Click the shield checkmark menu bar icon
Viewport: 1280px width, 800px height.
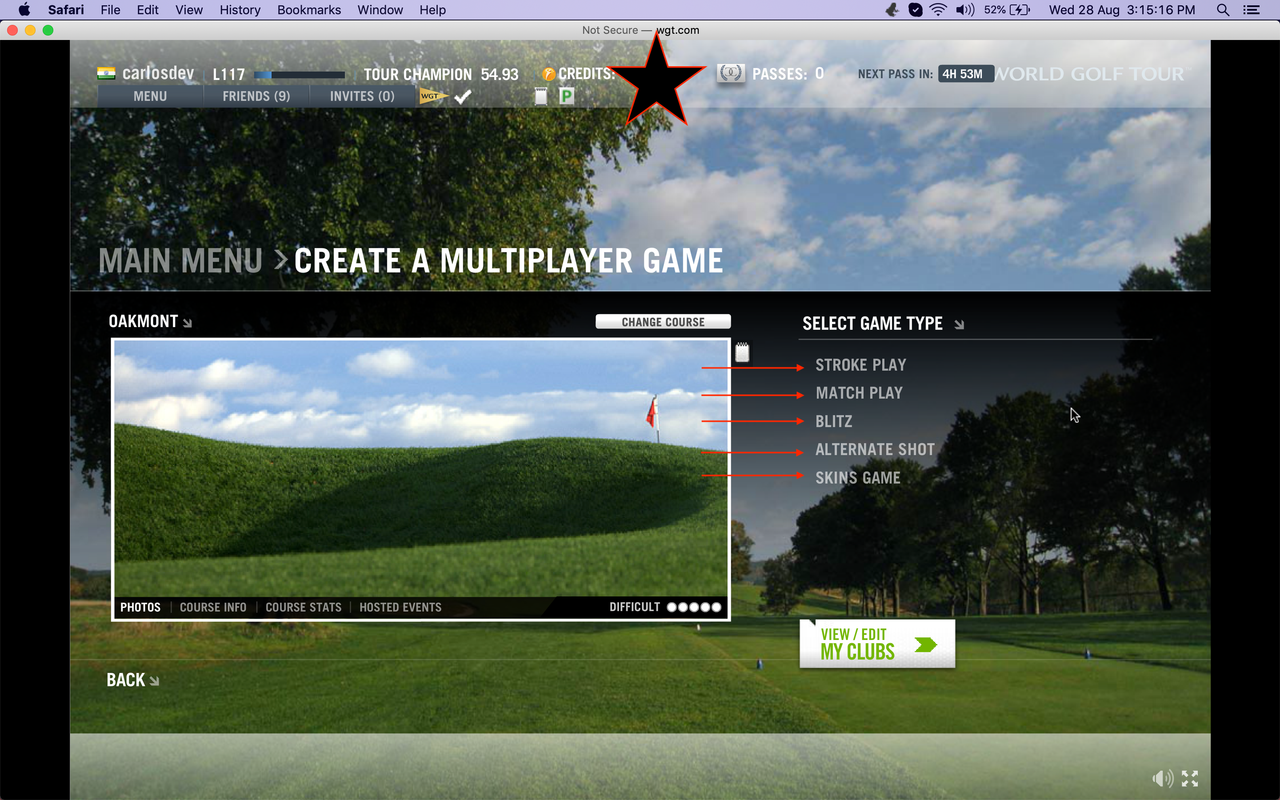(915, 10)
